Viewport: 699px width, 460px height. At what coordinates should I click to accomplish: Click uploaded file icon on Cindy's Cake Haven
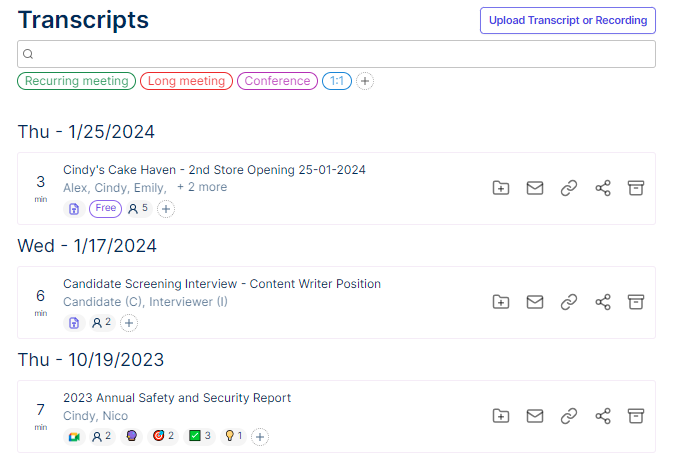coord(73,209)
